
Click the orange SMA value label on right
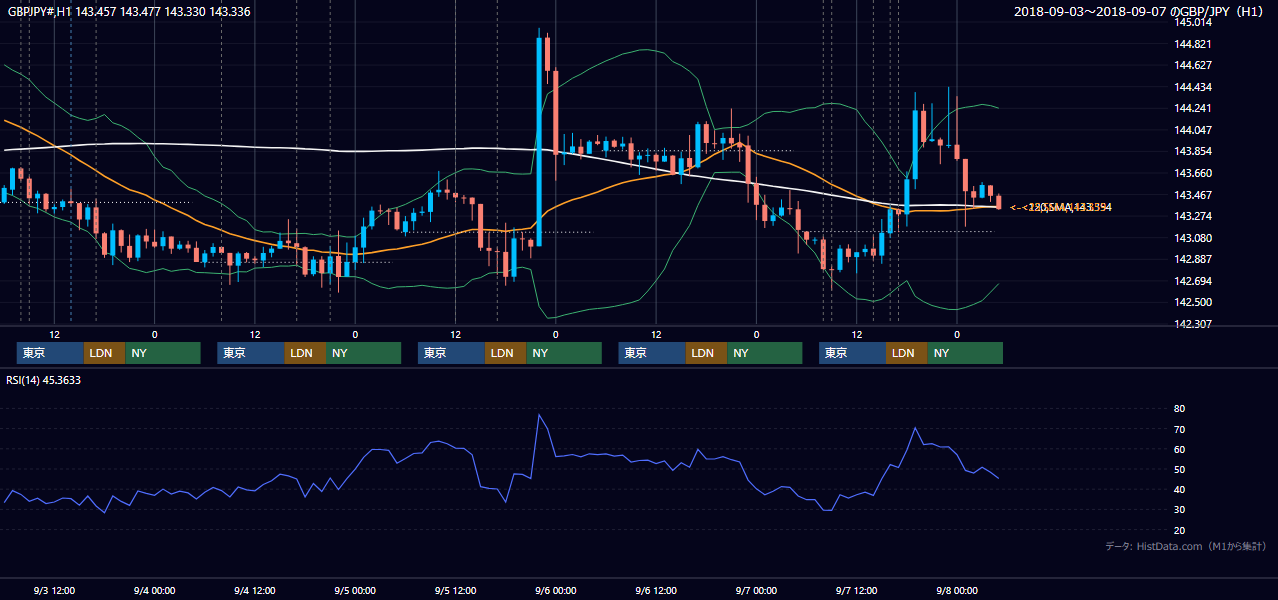[x=1061, y=207]
